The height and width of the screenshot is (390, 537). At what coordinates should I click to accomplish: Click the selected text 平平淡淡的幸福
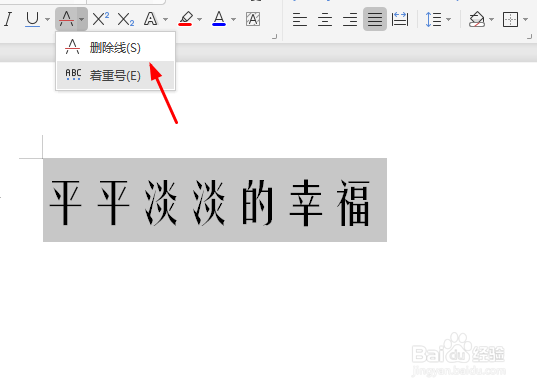(210, 203)
